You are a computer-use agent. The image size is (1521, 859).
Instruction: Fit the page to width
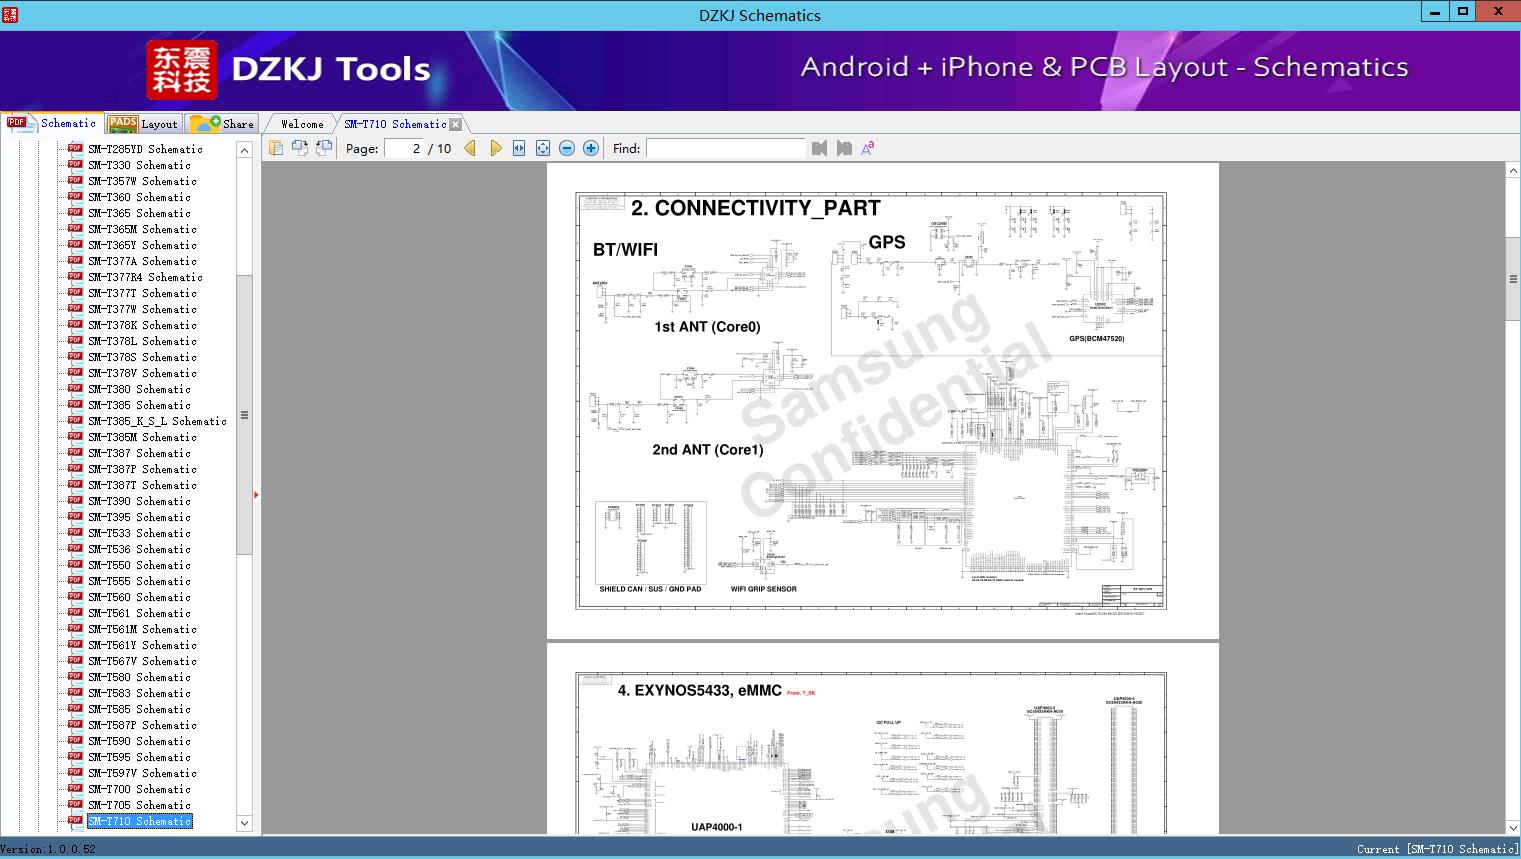(x=519, y=148)
